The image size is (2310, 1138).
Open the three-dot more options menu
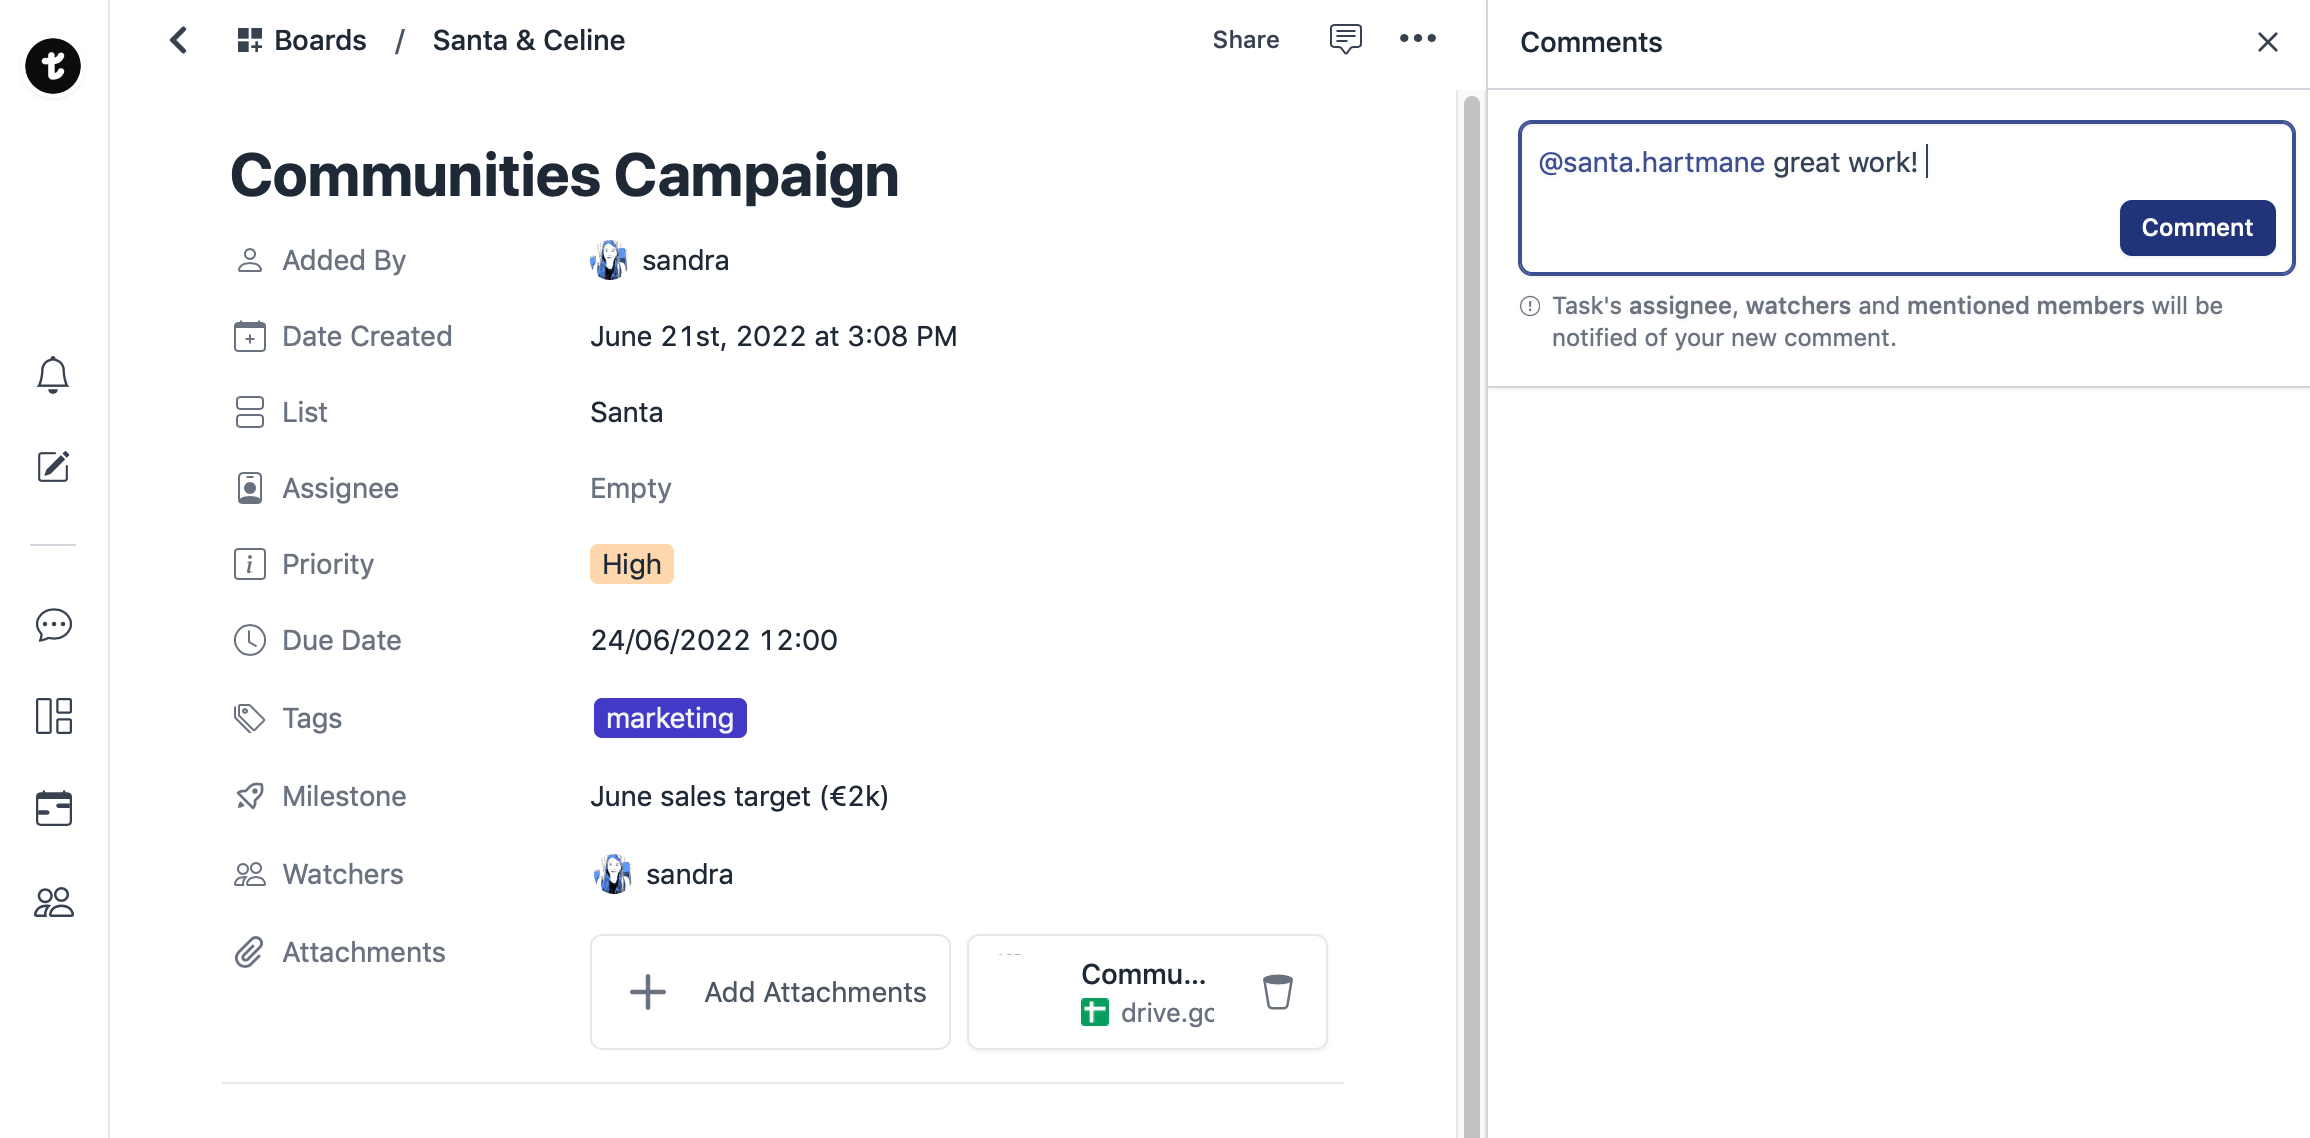coord(1417,39)
